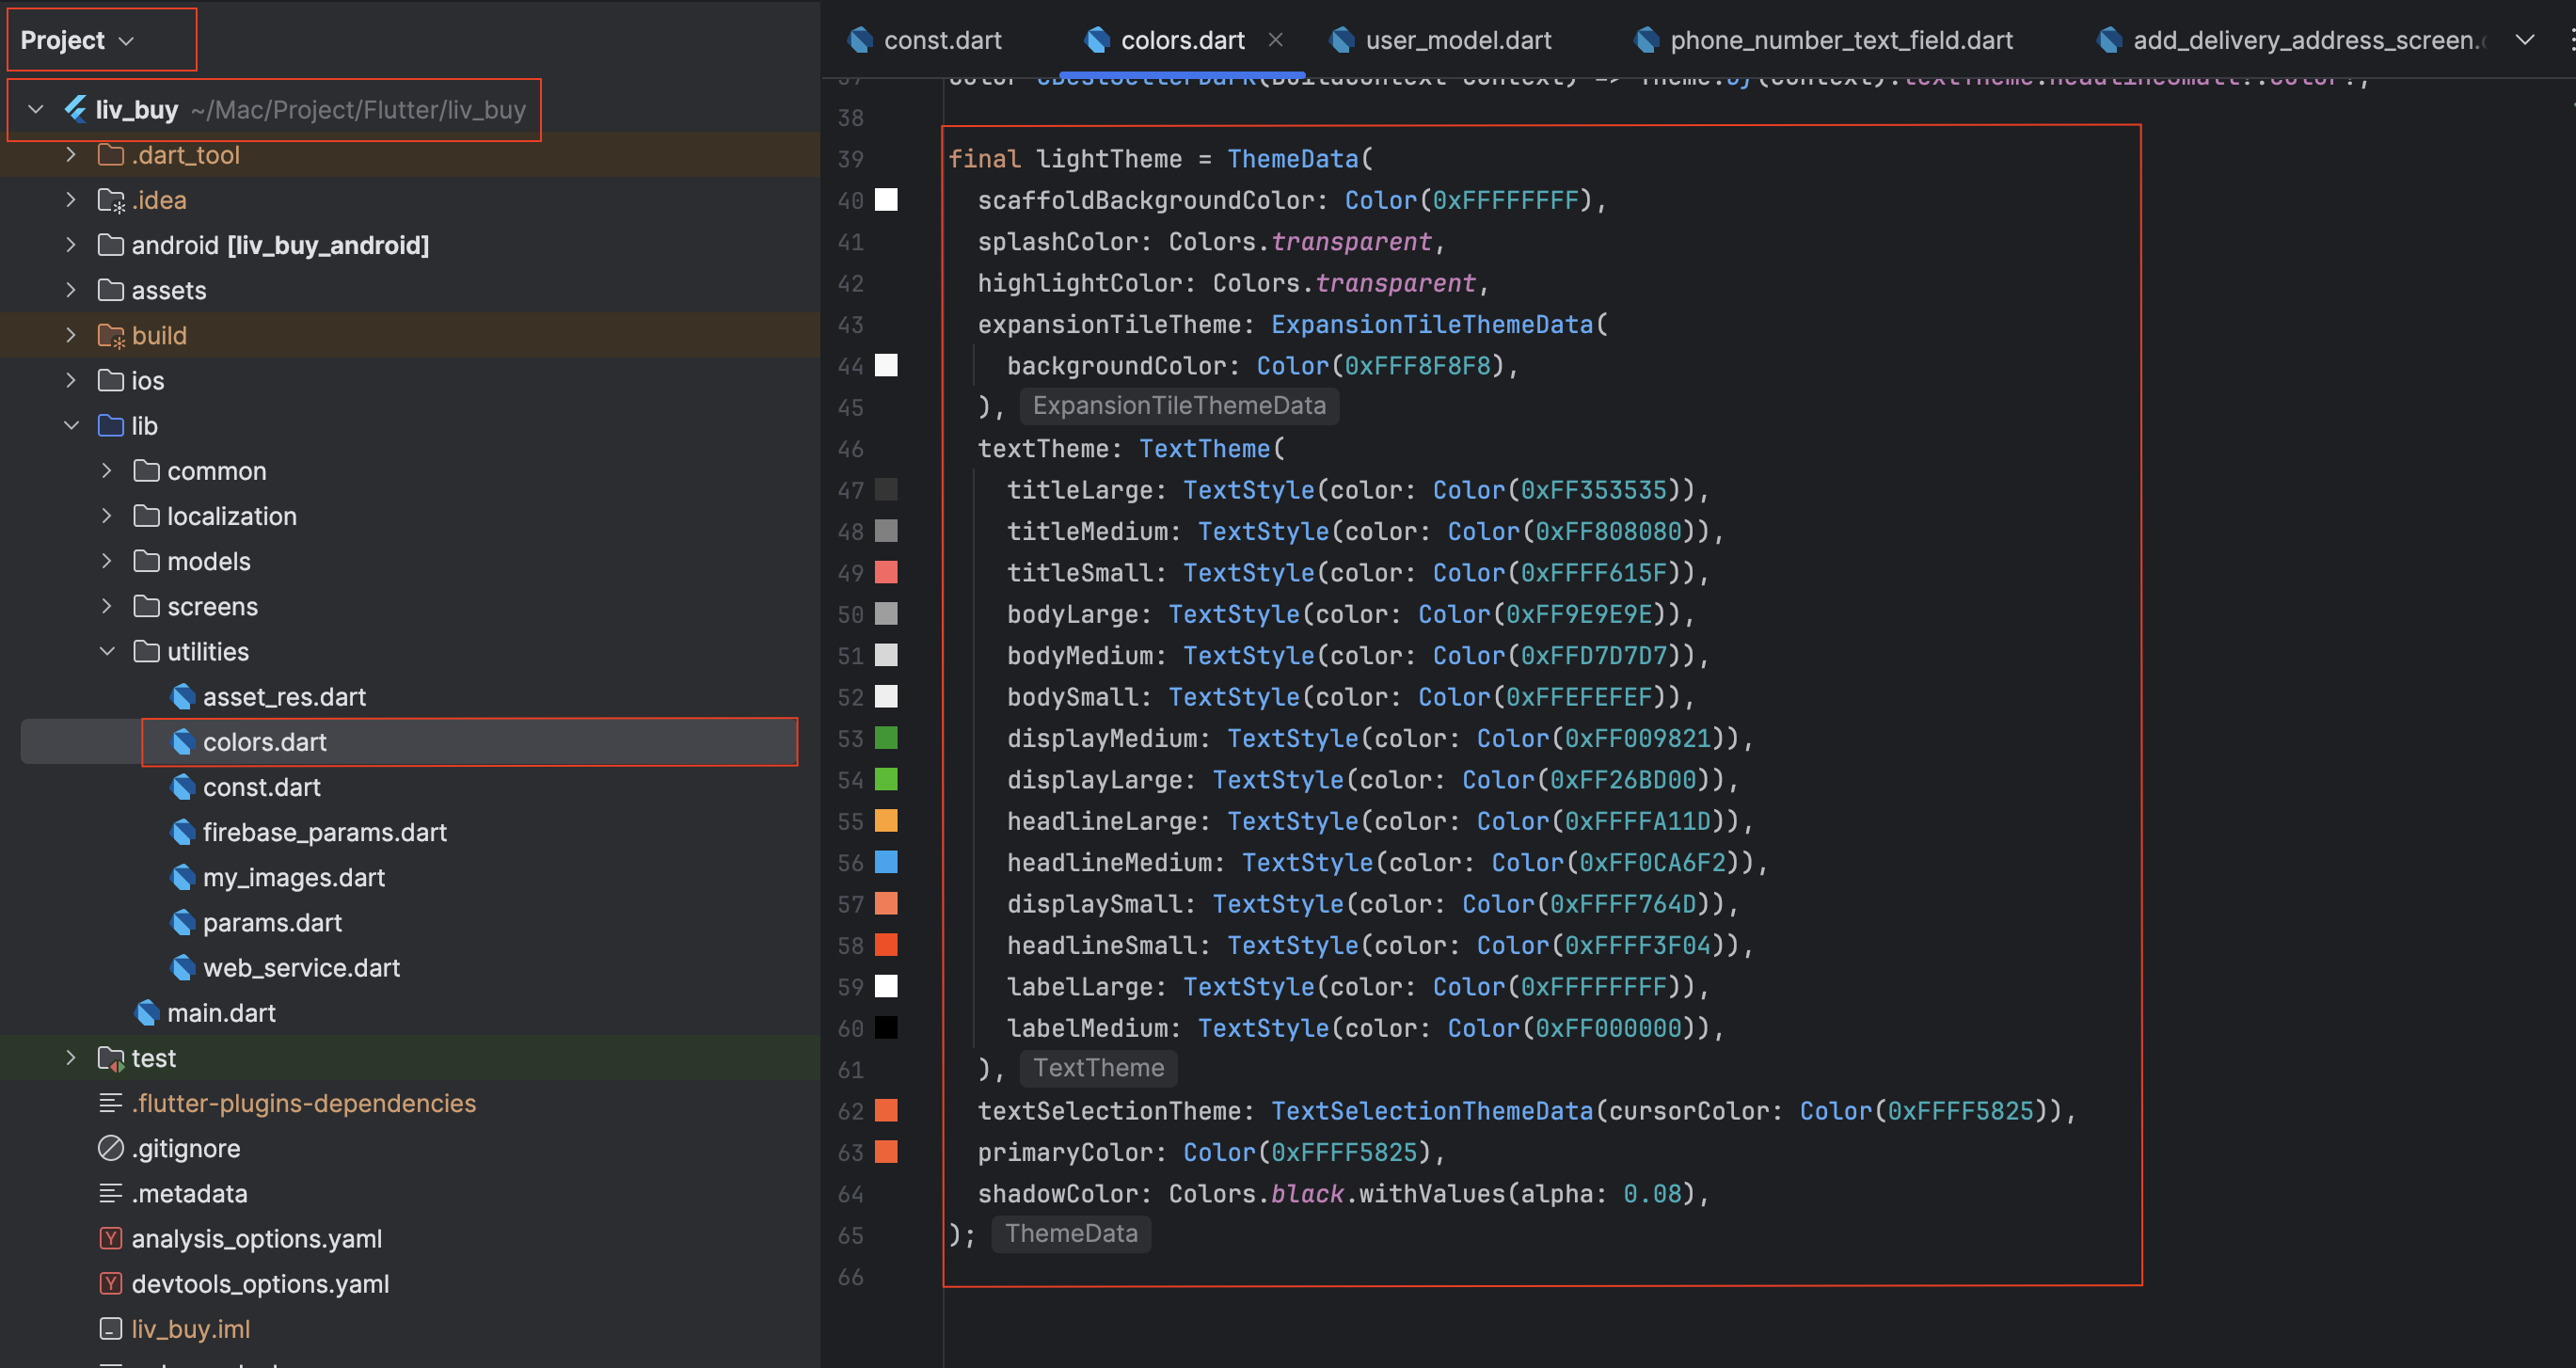2576x1368 pixels.
Task: Click the Dart icon beside asset_res.dart
Action: [183, 697]
